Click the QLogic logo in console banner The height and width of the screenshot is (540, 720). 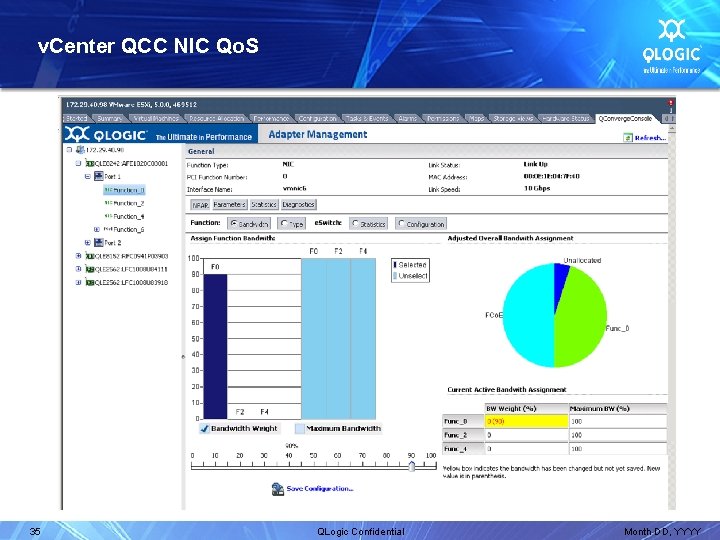coord(106,135)
